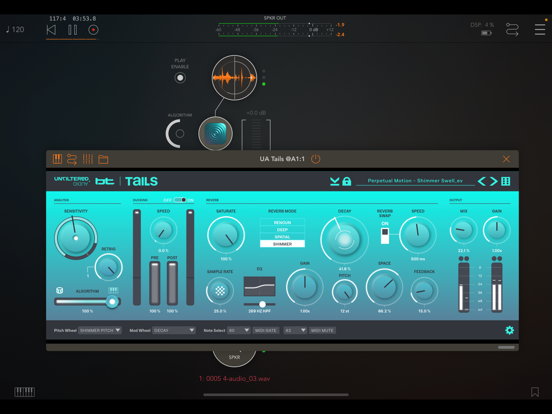Click the Pitch knob showing 12 st

pos(345,292)
